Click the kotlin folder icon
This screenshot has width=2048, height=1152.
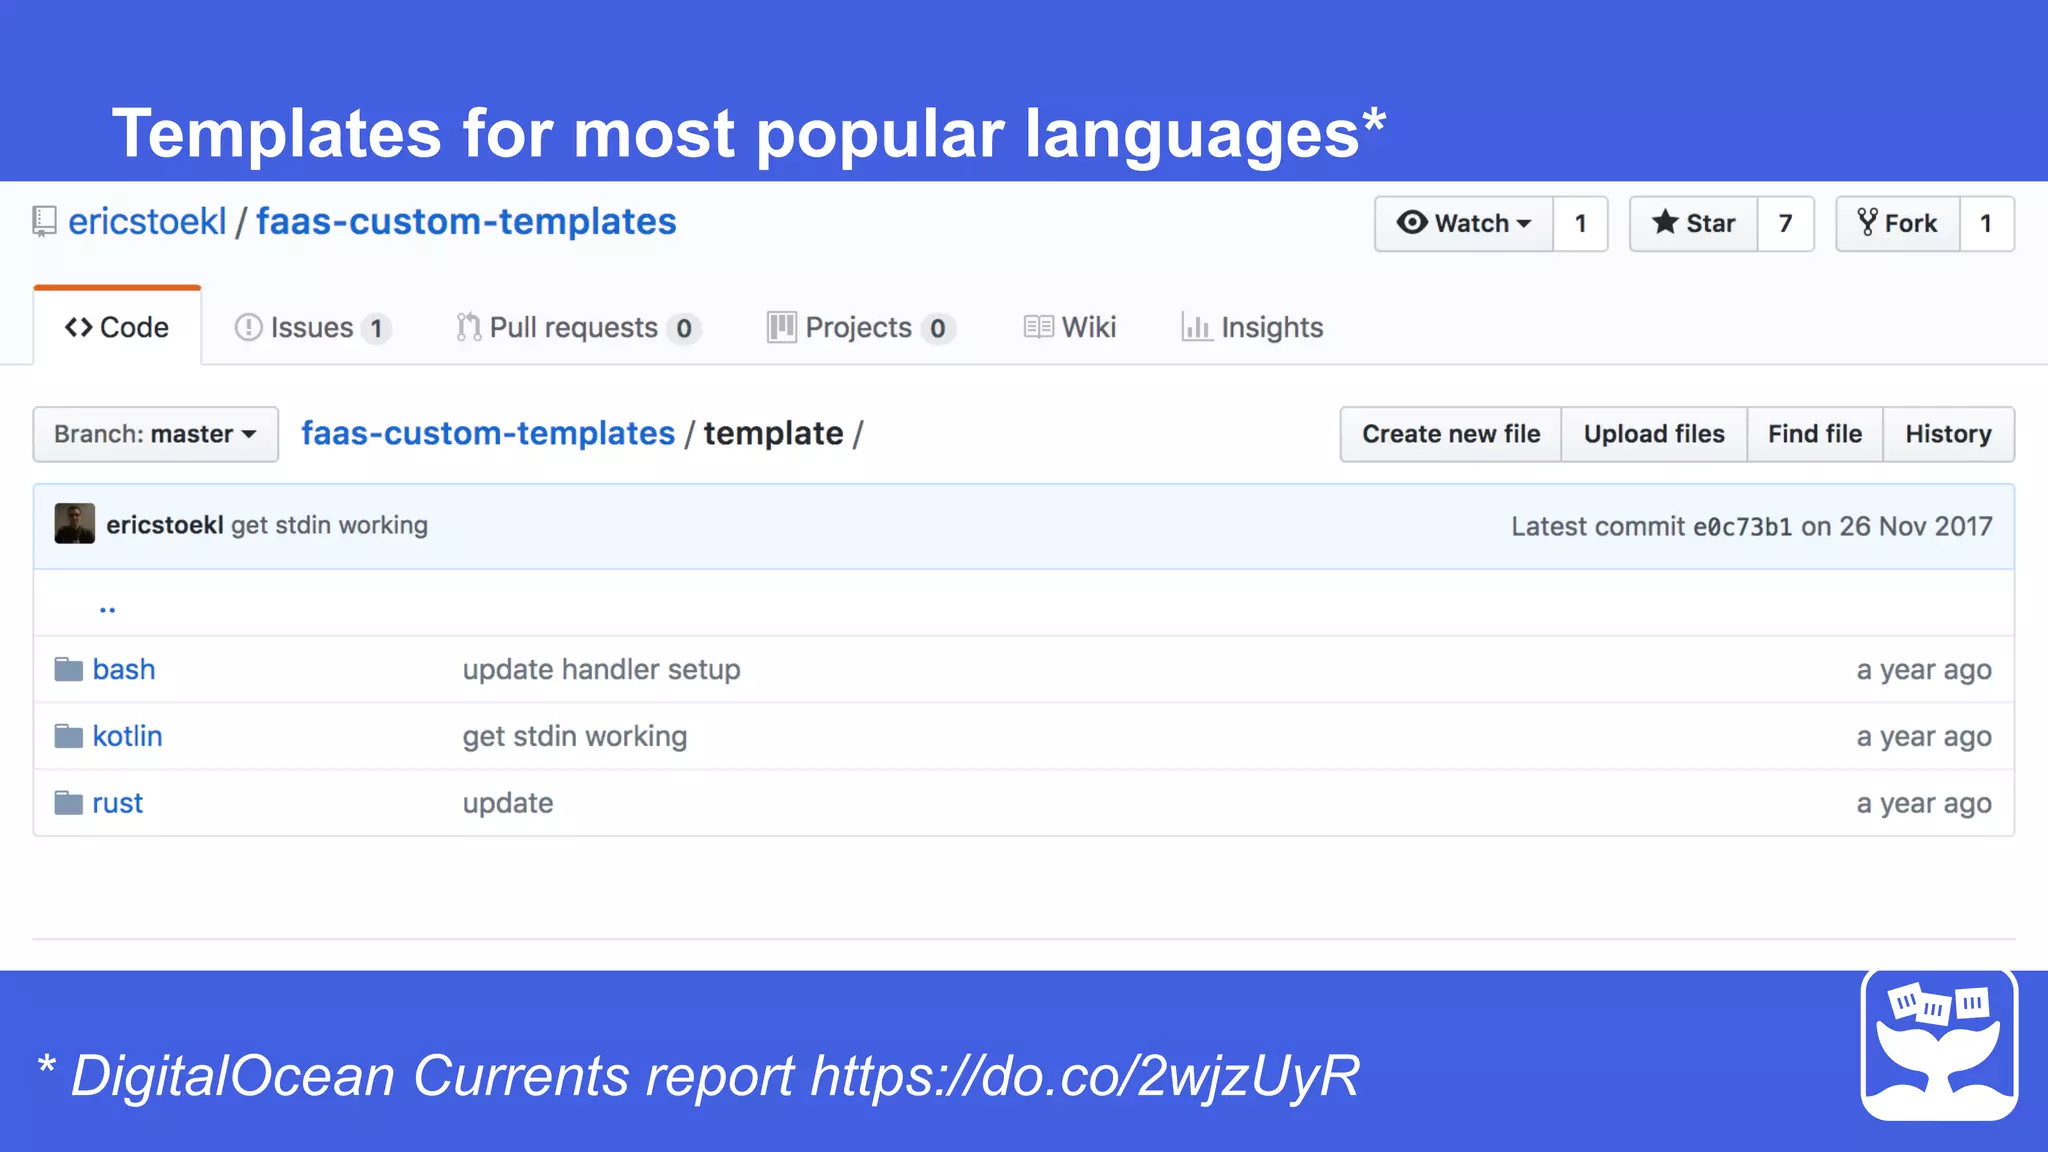(68, 736)
